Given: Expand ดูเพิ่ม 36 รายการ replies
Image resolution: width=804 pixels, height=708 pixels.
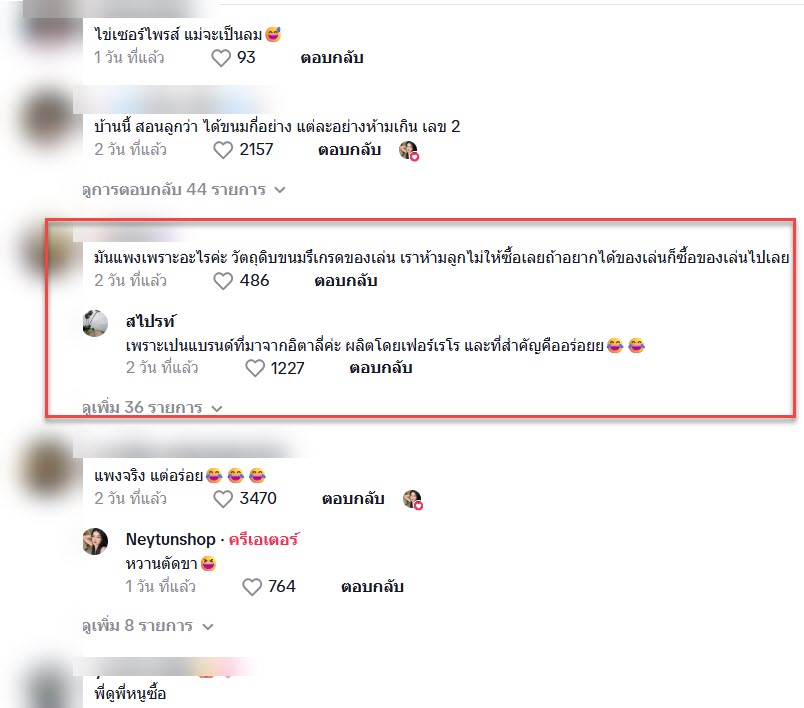Looking at the screenshot, I should point(152,408).
